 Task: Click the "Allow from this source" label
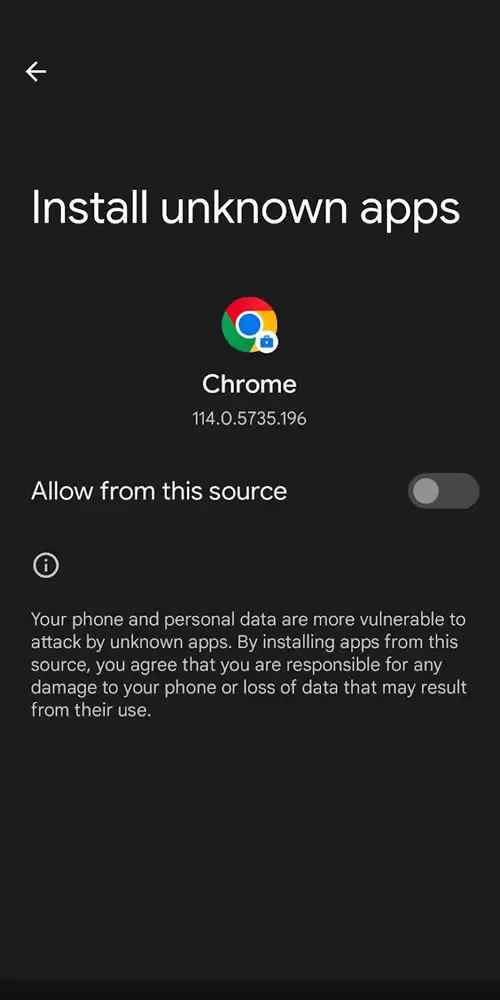pos(159,491)
